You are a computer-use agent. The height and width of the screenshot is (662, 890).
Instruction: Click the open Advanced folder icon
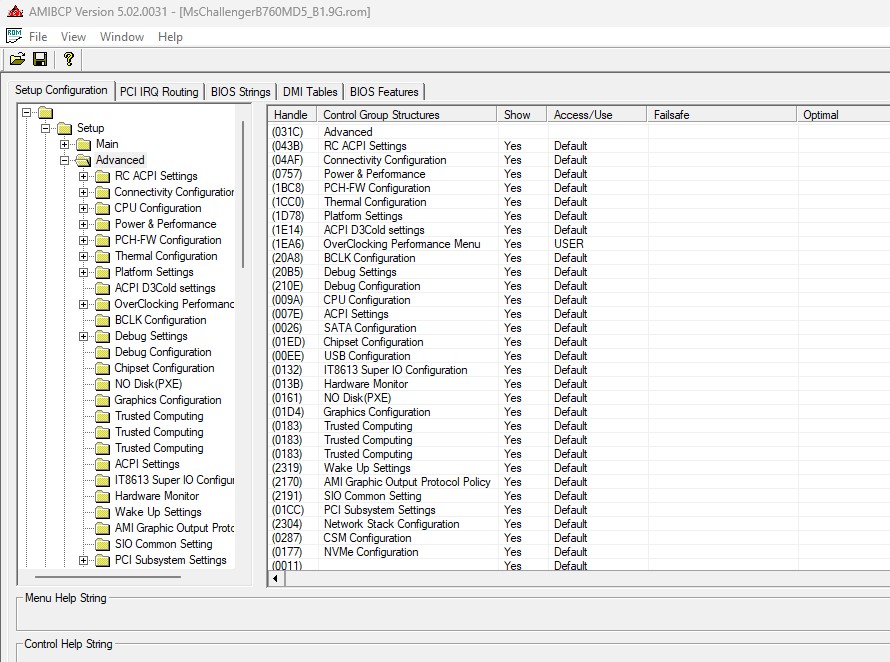(83, 160)
